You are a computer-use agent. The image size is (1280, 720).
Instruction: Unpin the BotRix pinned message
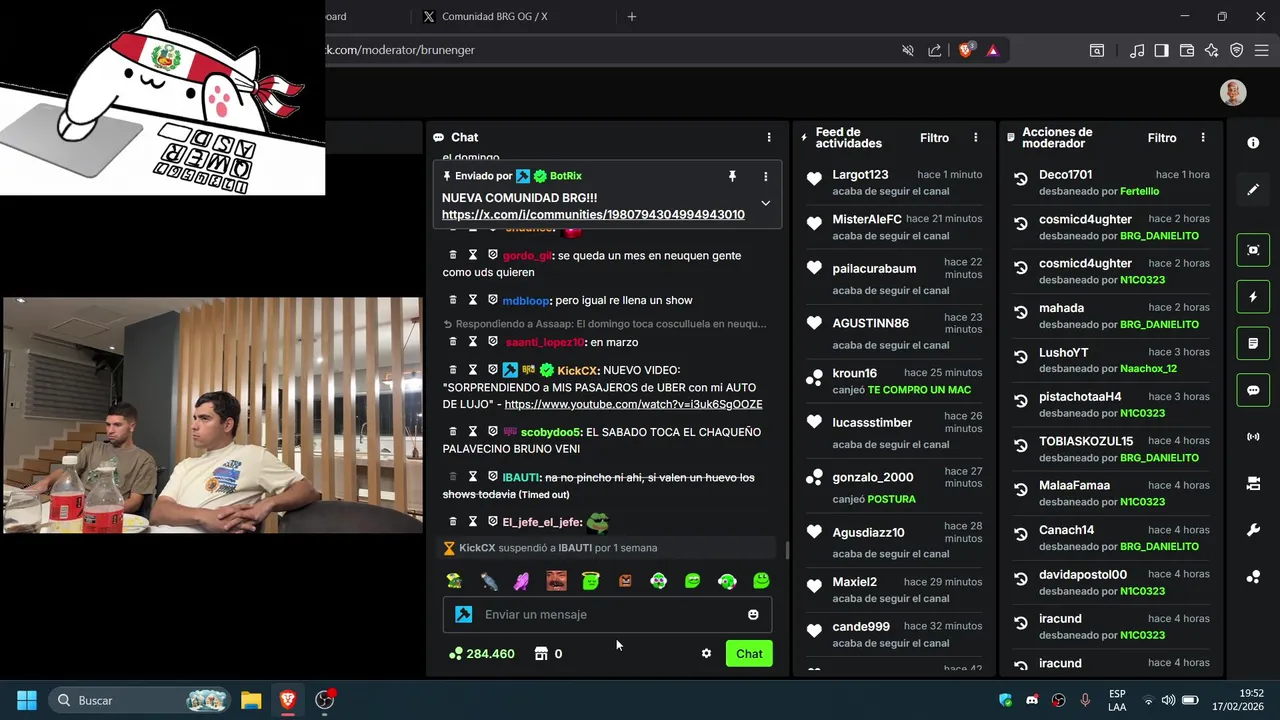pos(732,176)
